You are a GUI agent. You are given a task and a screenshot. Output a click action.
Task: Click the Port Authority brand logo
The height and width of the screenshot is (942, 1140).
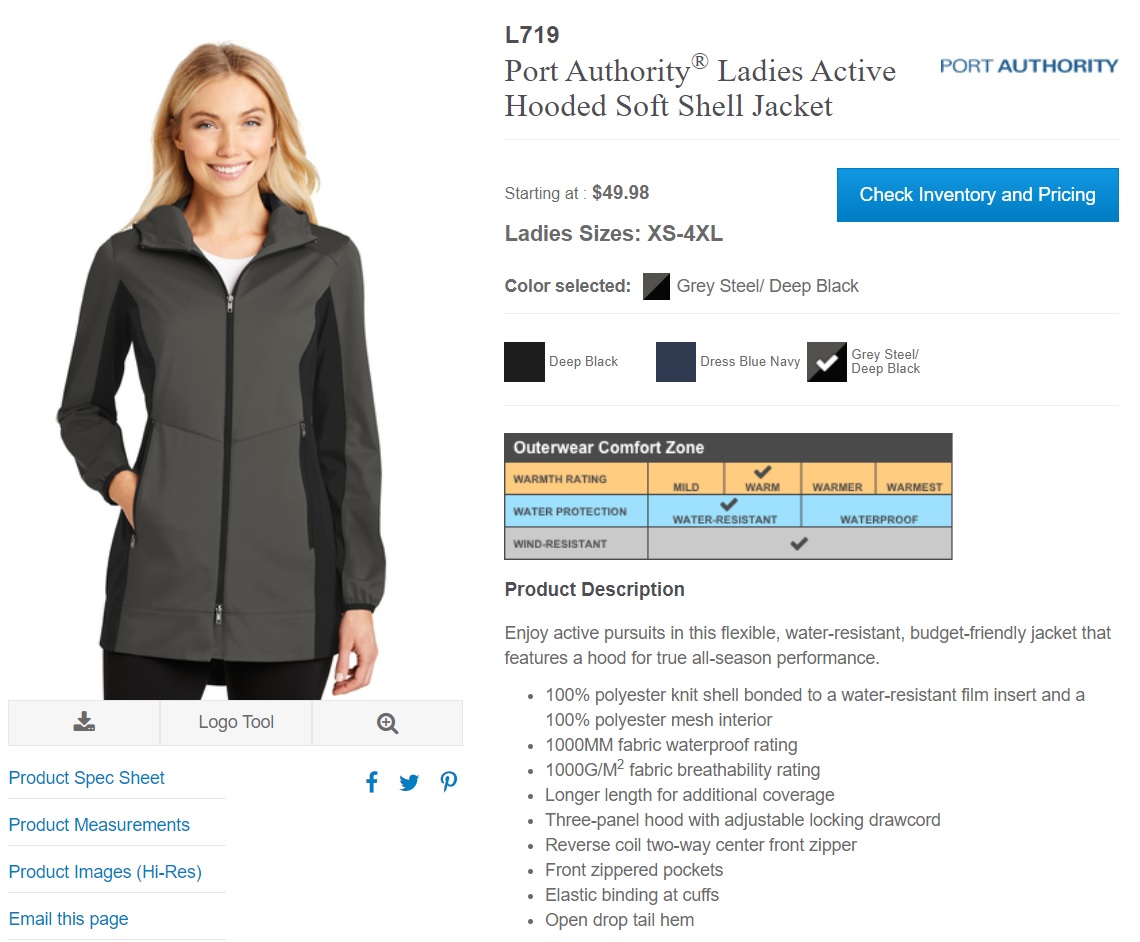pos(1029,66)
